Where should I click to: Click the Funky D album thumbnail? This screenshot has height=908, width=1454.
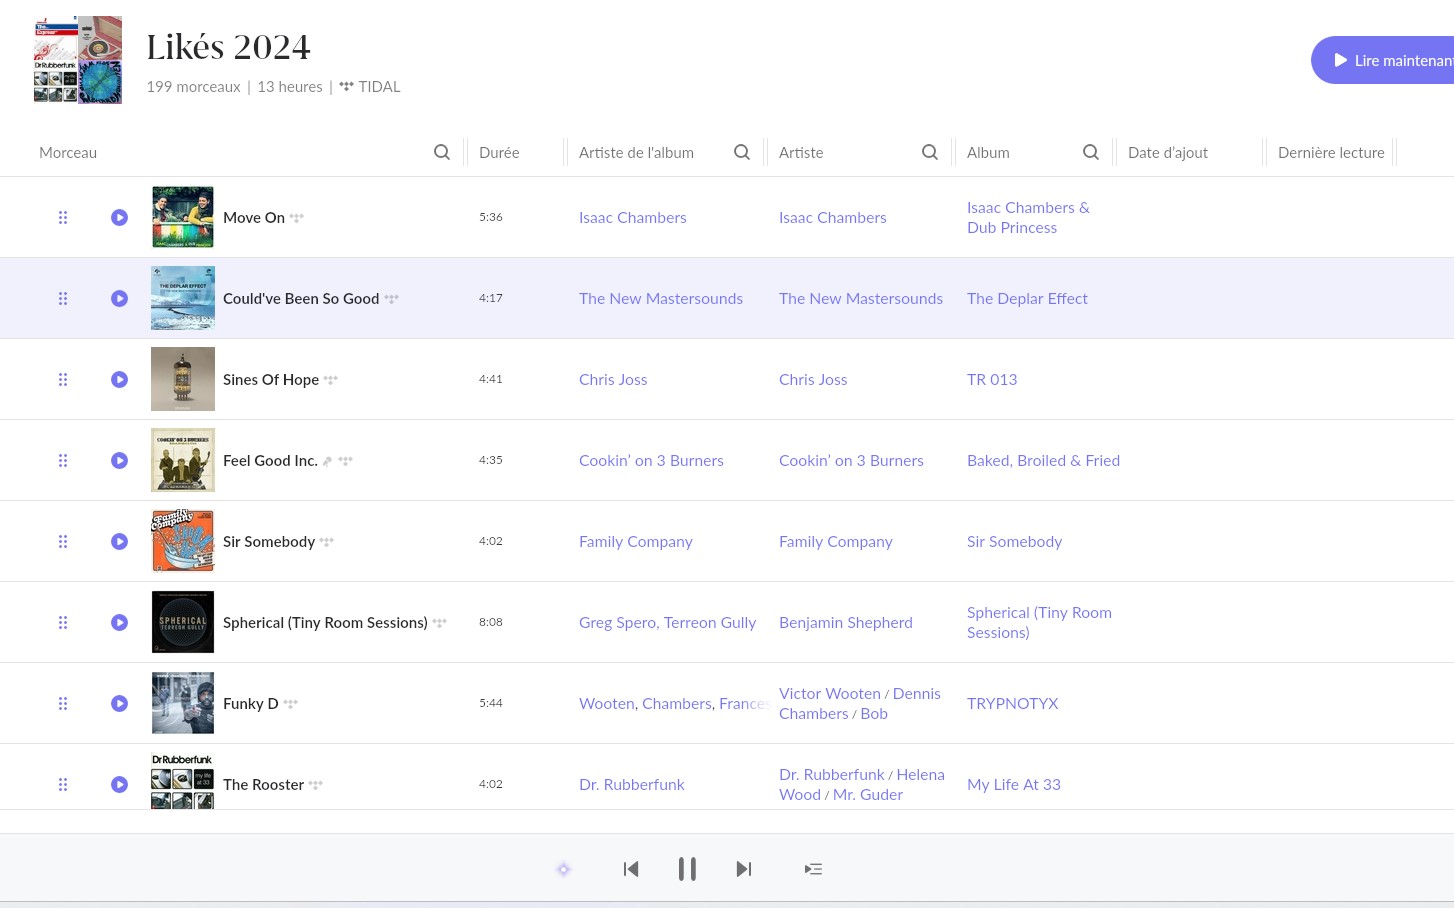(x=183, y=703)
